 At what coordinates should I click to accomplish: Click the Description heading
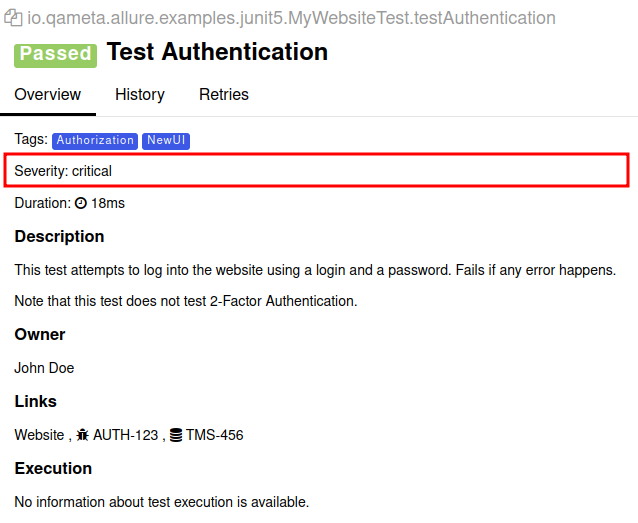[x=59, y=237]
